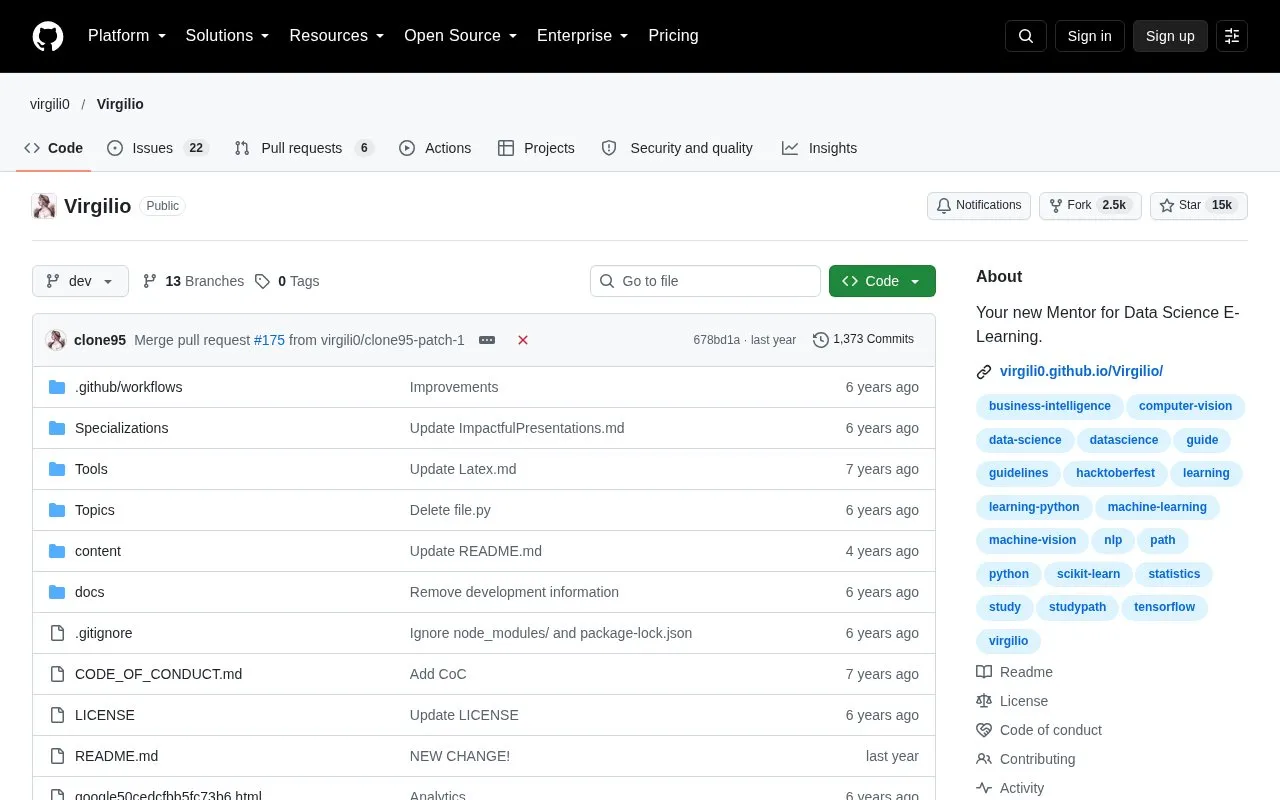Open the 0 Tags link
This screenshot has width=1280, height=800.
tap(287, 281)
